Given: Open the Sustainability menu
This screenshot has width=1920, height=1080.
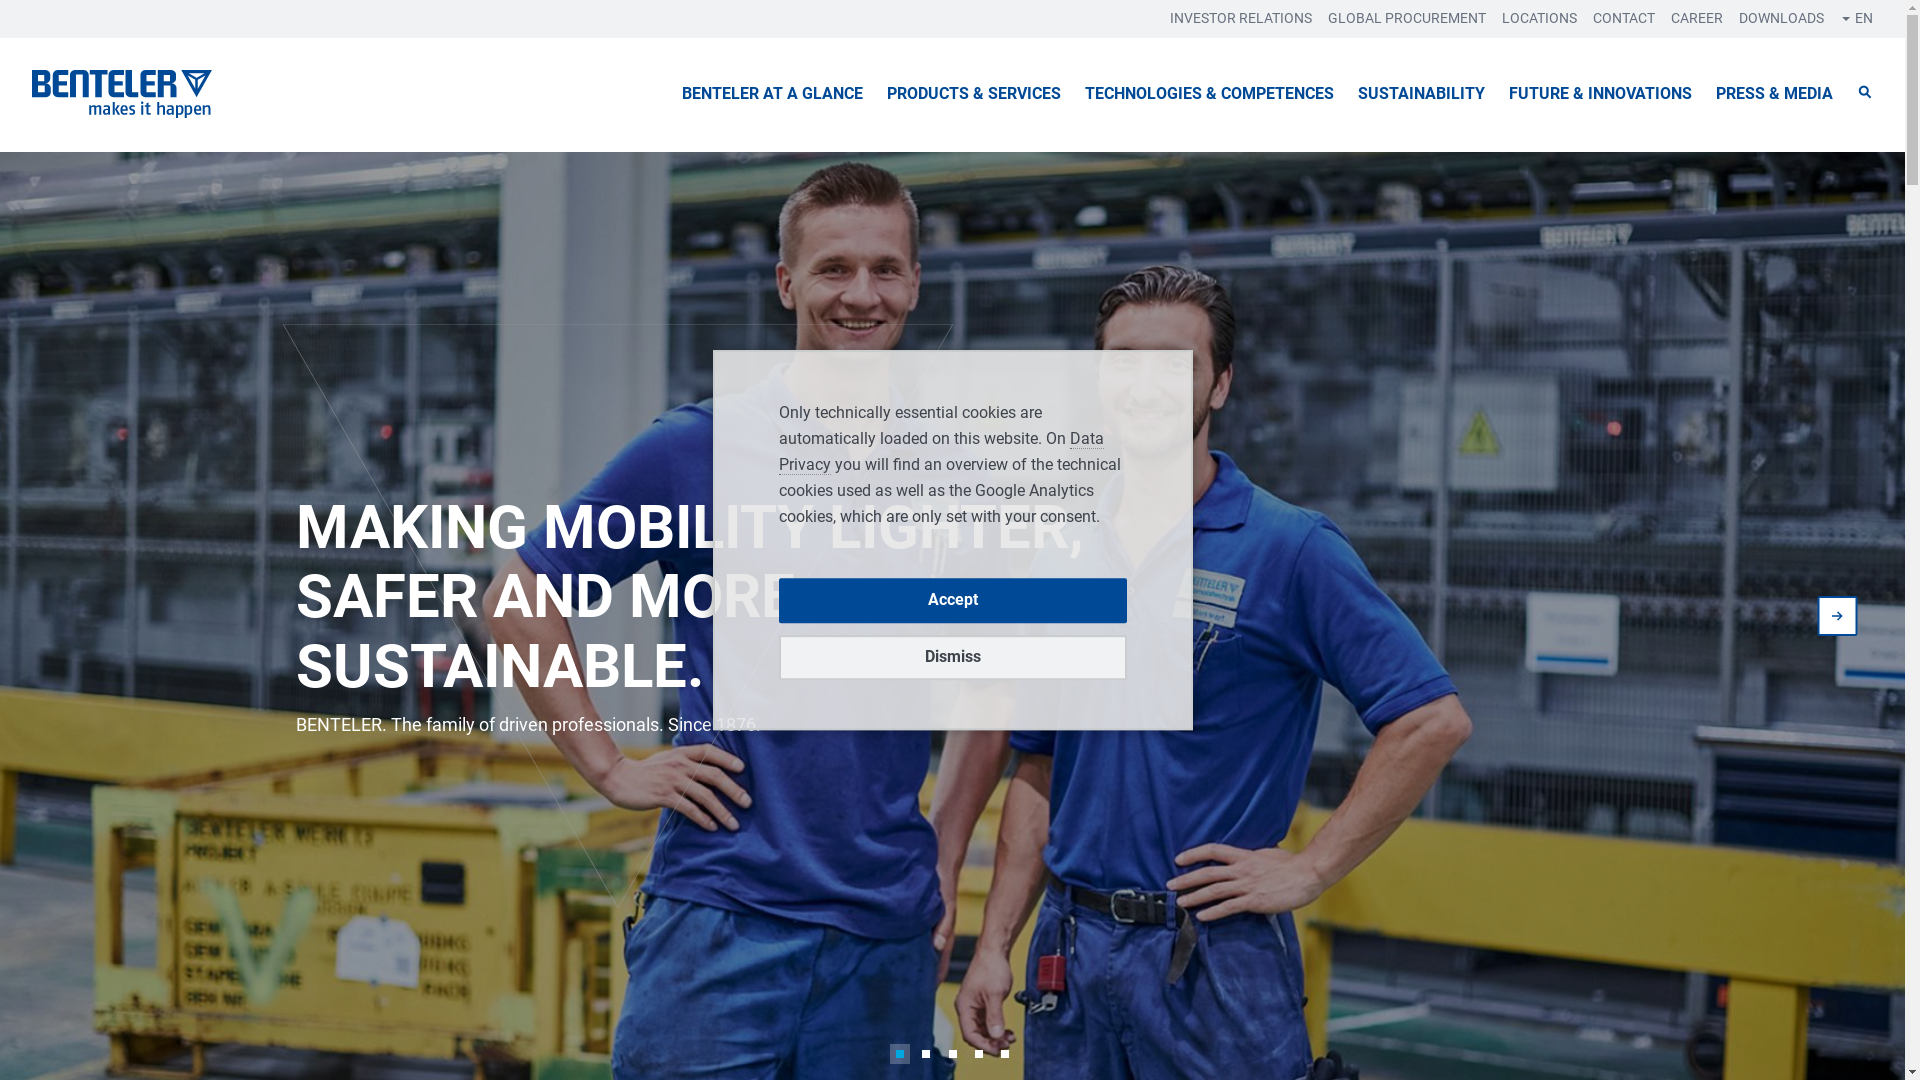Looking at the screenshot, I should [x=1421, y=94].
